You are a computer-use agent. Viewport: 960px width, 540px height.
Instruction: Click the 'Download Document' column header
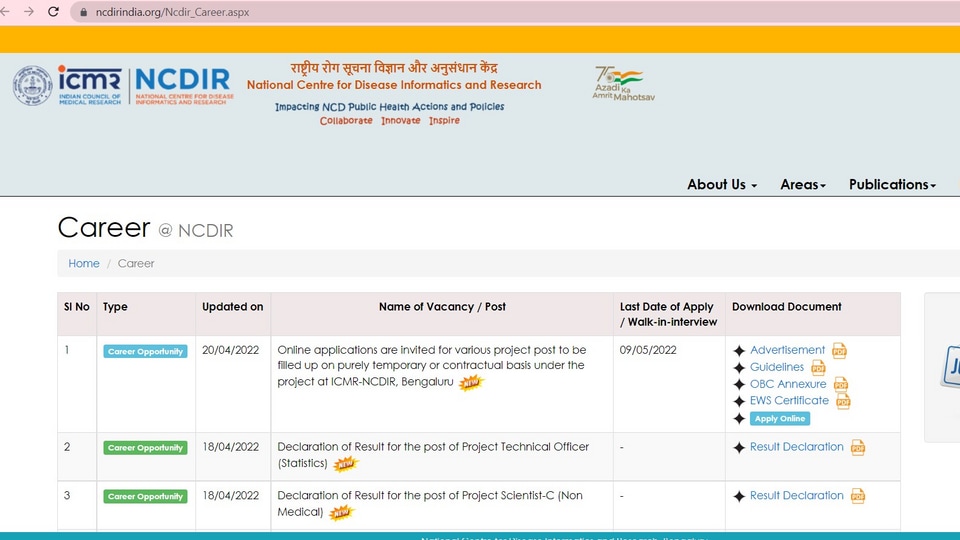(x=787, y=307)
